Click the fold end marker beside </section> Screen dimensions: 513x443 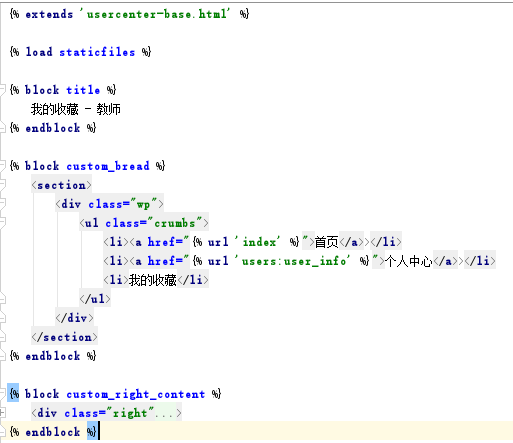coord(2,337)
